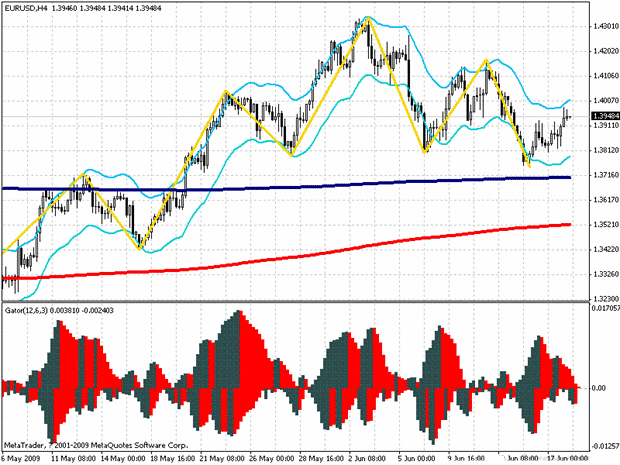The height and width of the screenshot is (465, 620).
Task: Click the 21 May 08:00 time label
Action: tap(223, 459)
